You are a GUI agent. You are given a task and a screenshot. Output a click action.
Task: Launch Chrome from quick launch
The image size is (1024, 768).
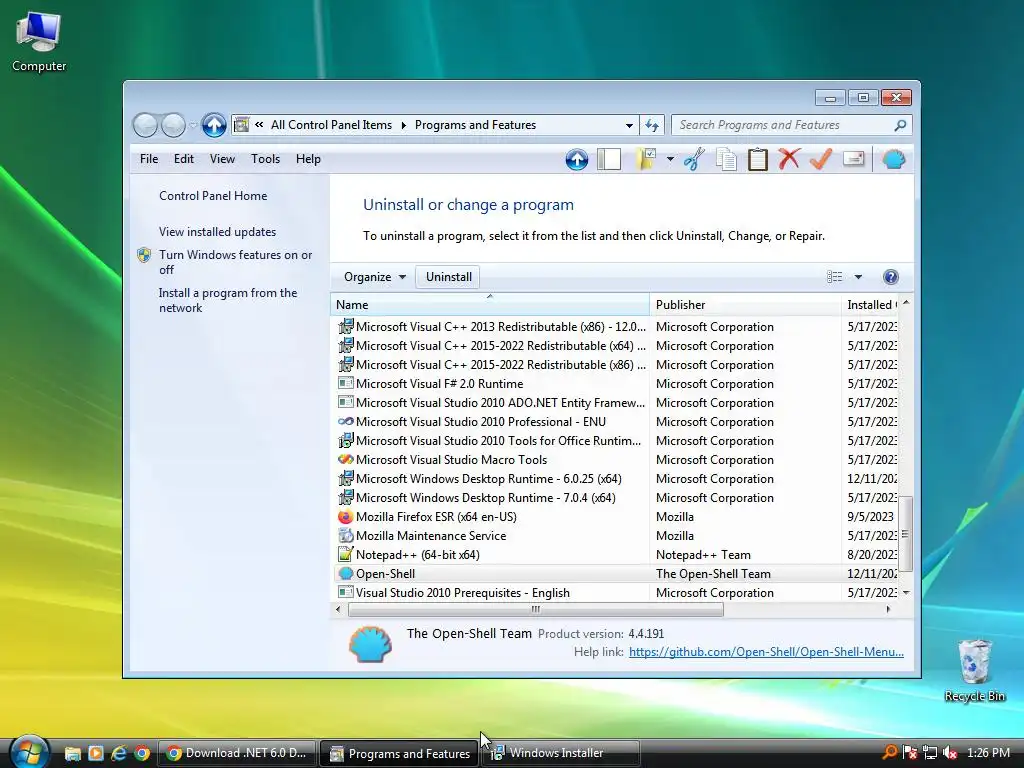tap(142, 753)
